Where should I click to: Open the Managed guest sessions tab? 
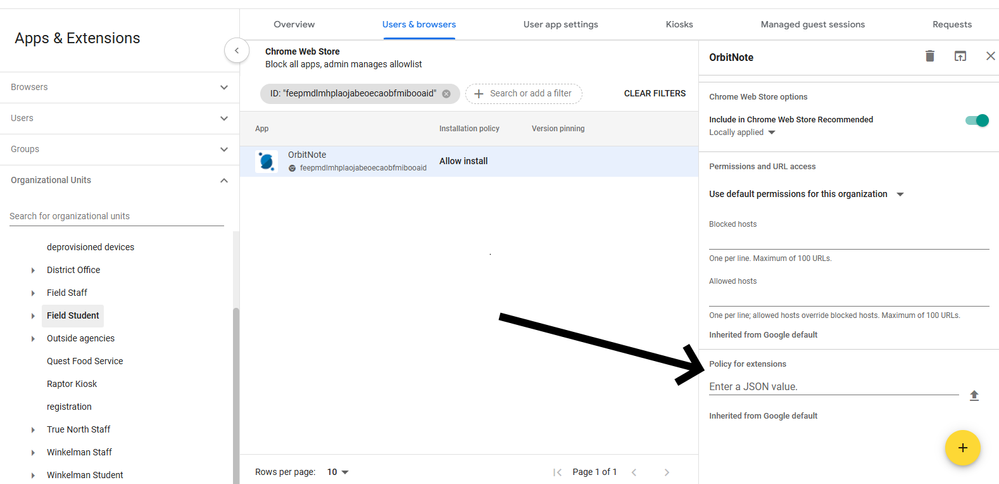(x=812, y=25)
